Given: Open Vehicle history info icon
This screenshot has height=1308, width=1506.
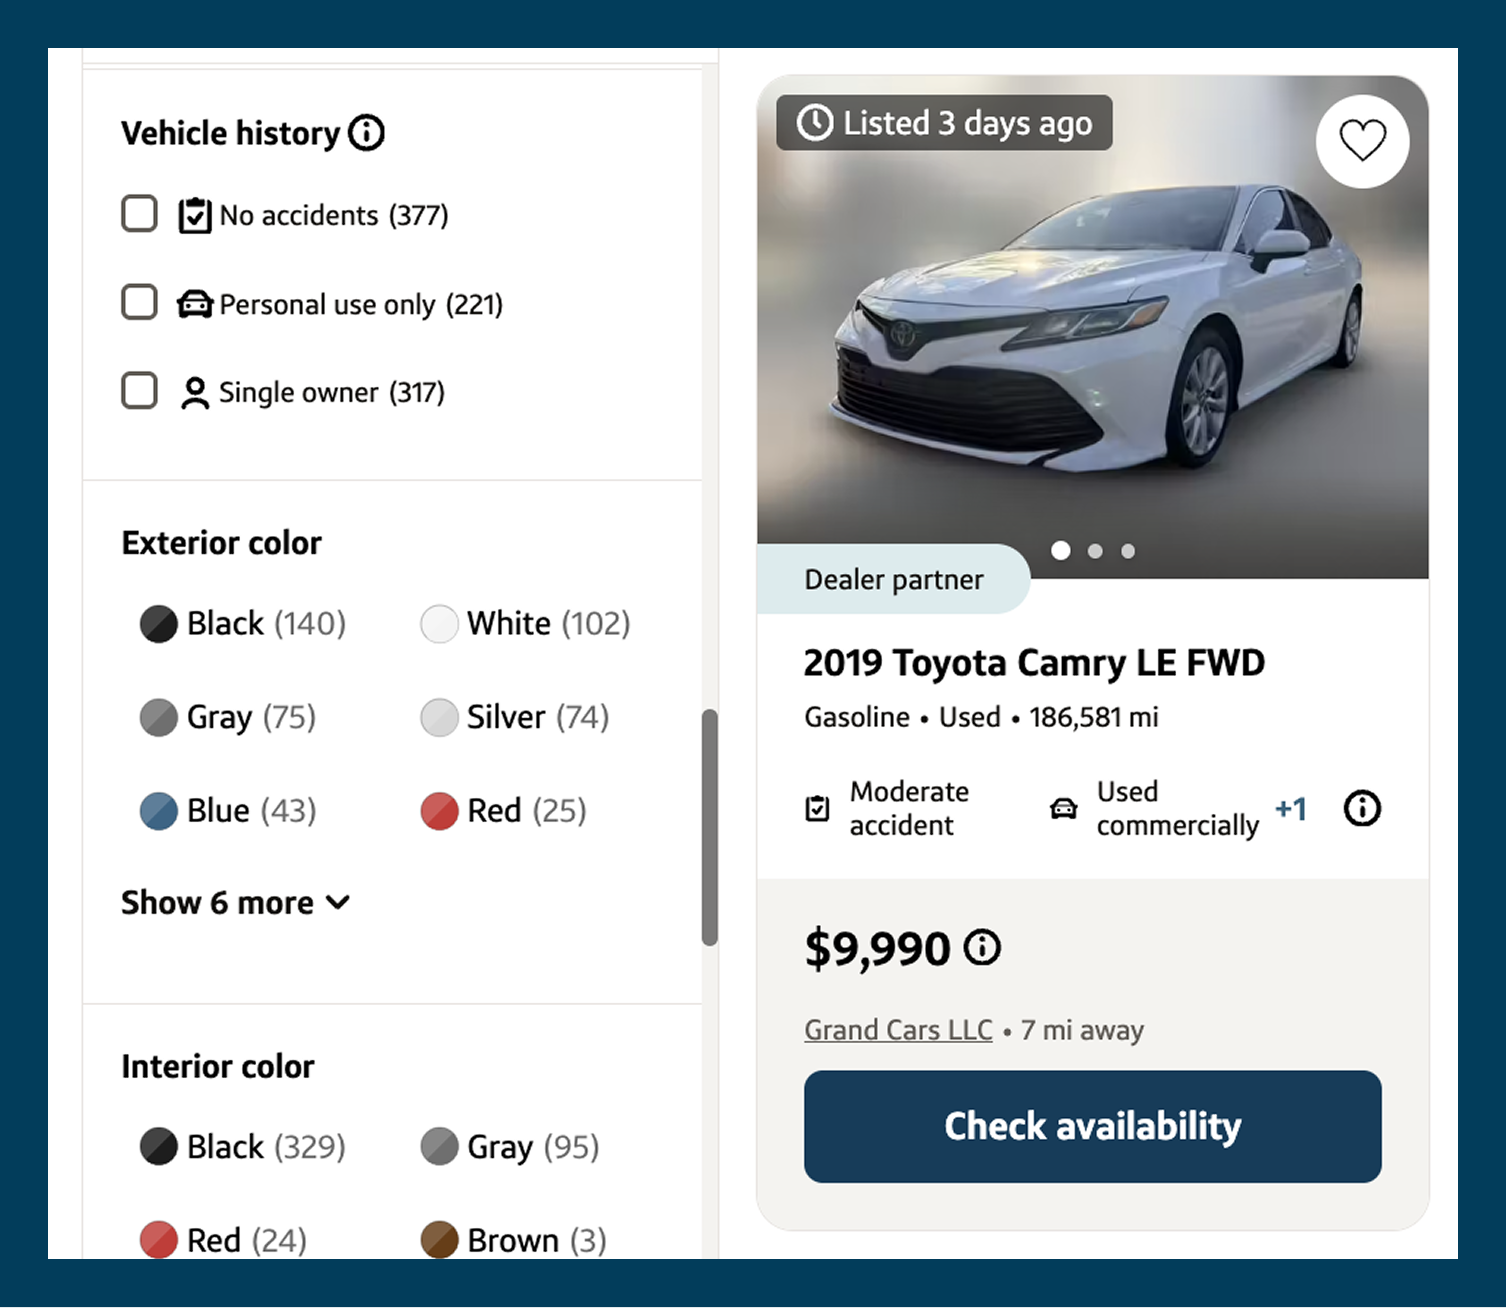Looking at the screenshot, I should tap(366, 132).
